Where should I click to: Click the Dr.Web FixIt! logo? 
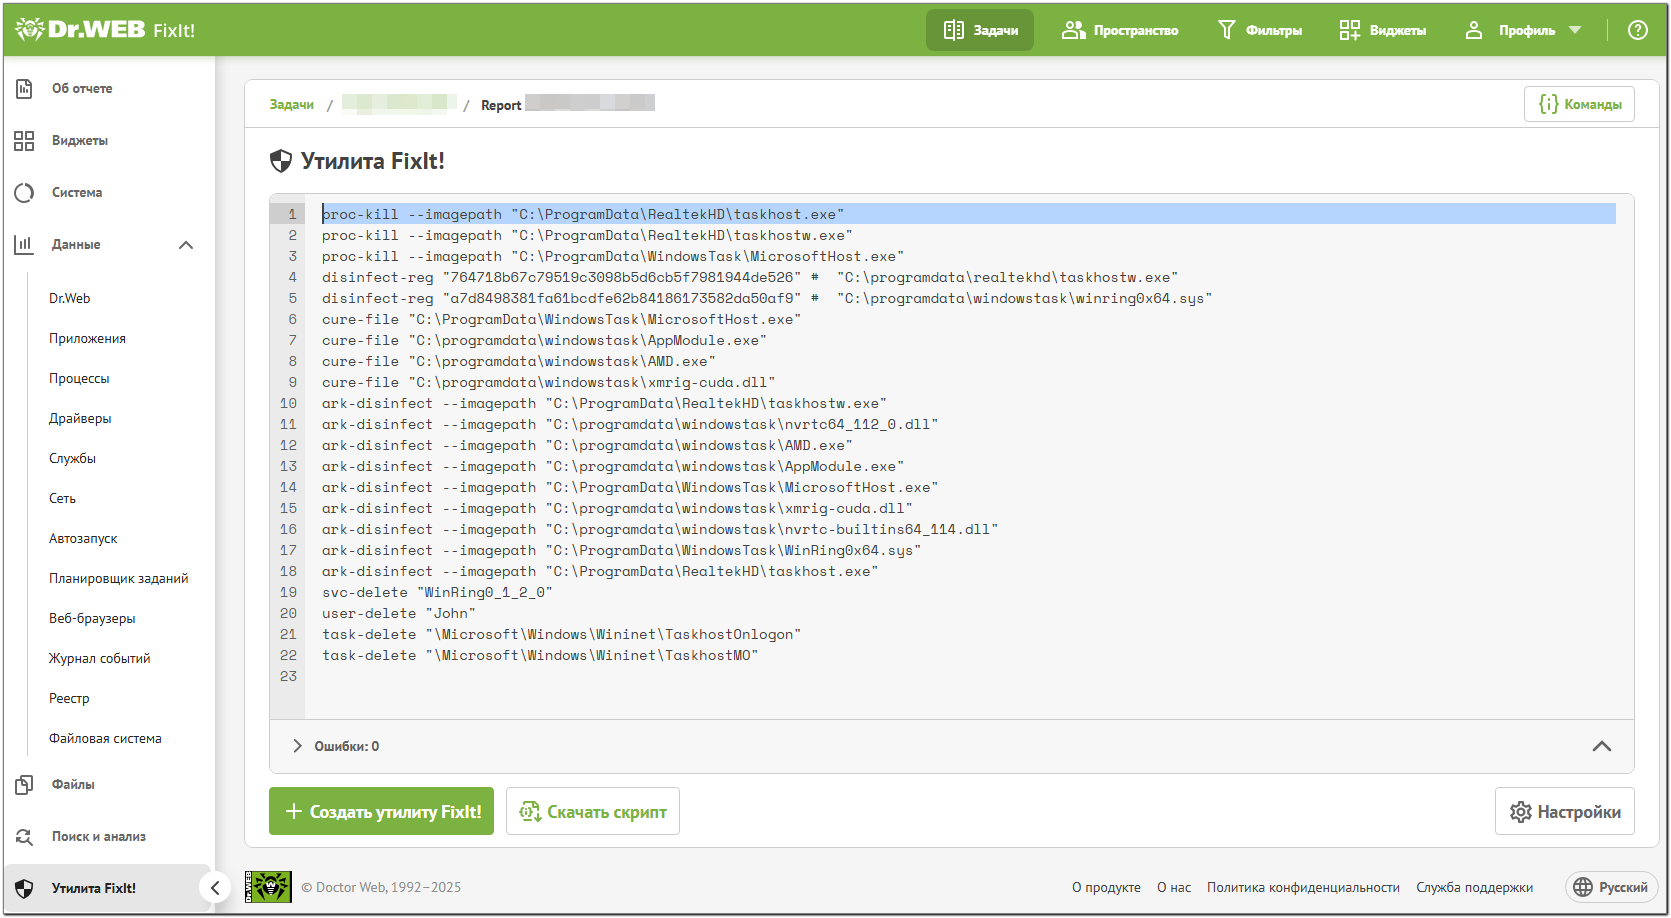tap(105, 30)
